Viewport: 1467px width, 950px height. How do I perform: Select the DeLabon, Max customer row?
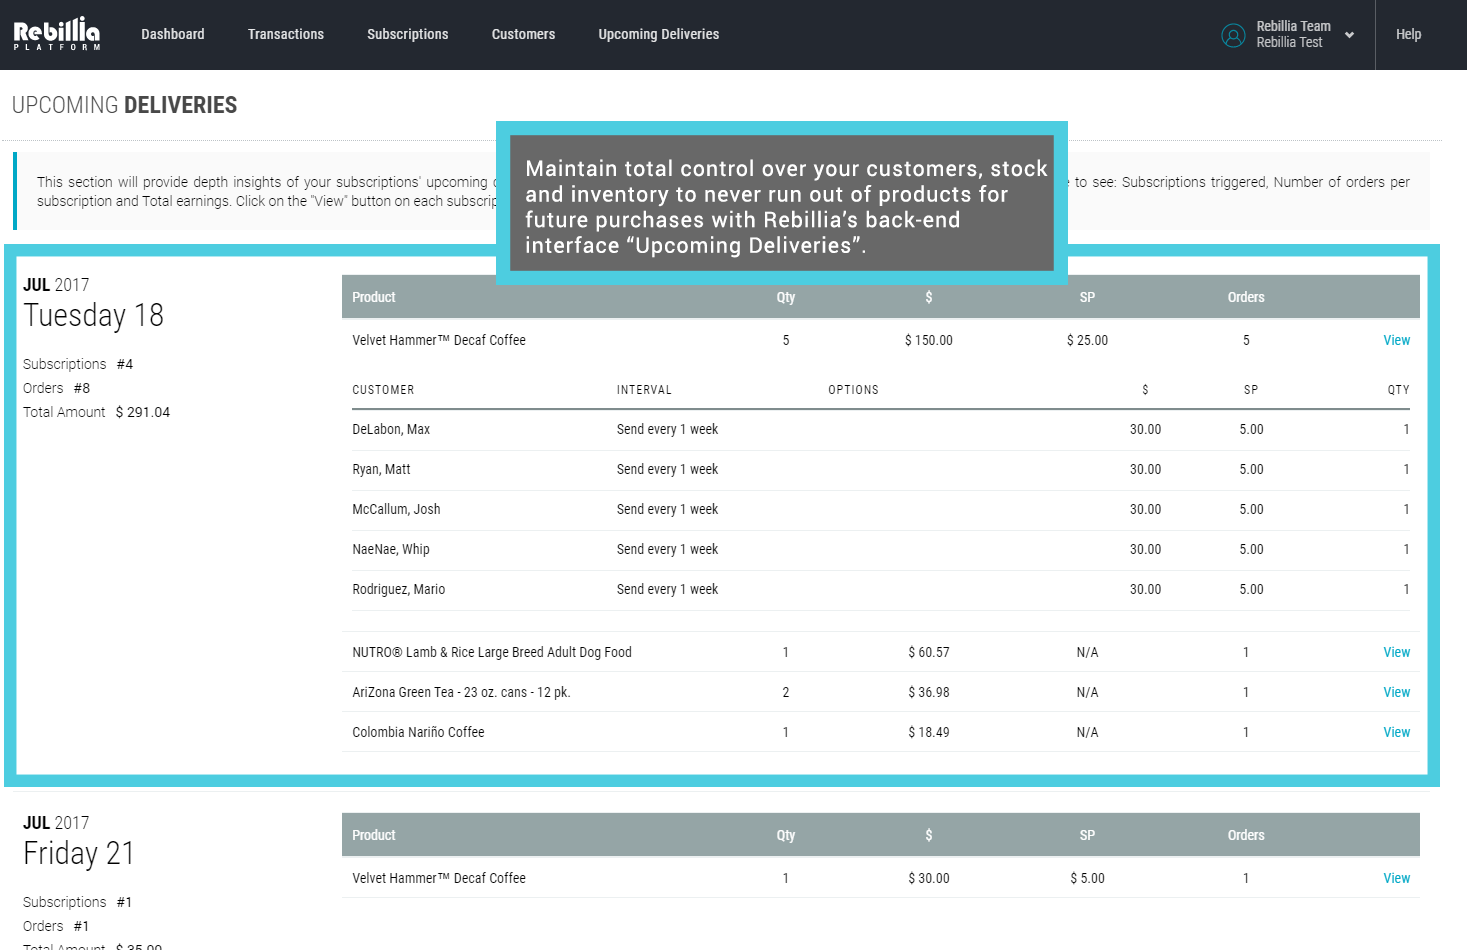391,429
